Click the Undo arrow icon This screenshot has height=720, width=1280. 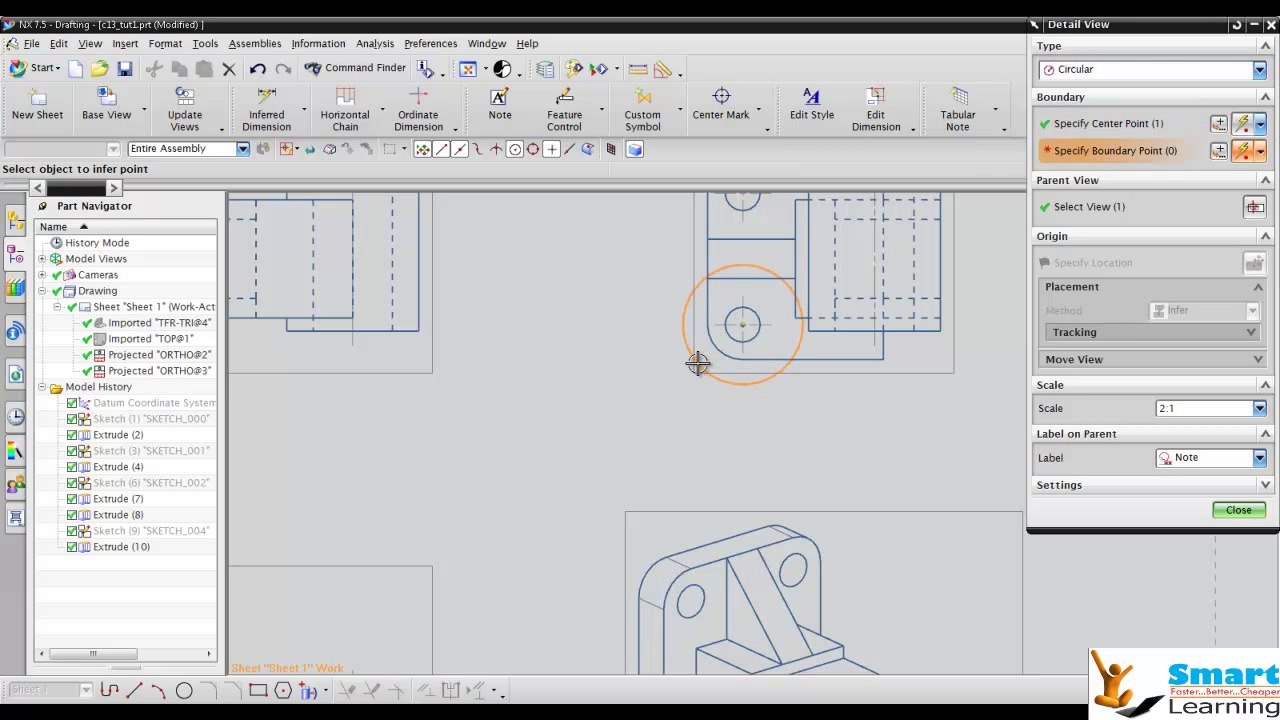[x=258, y=69]
